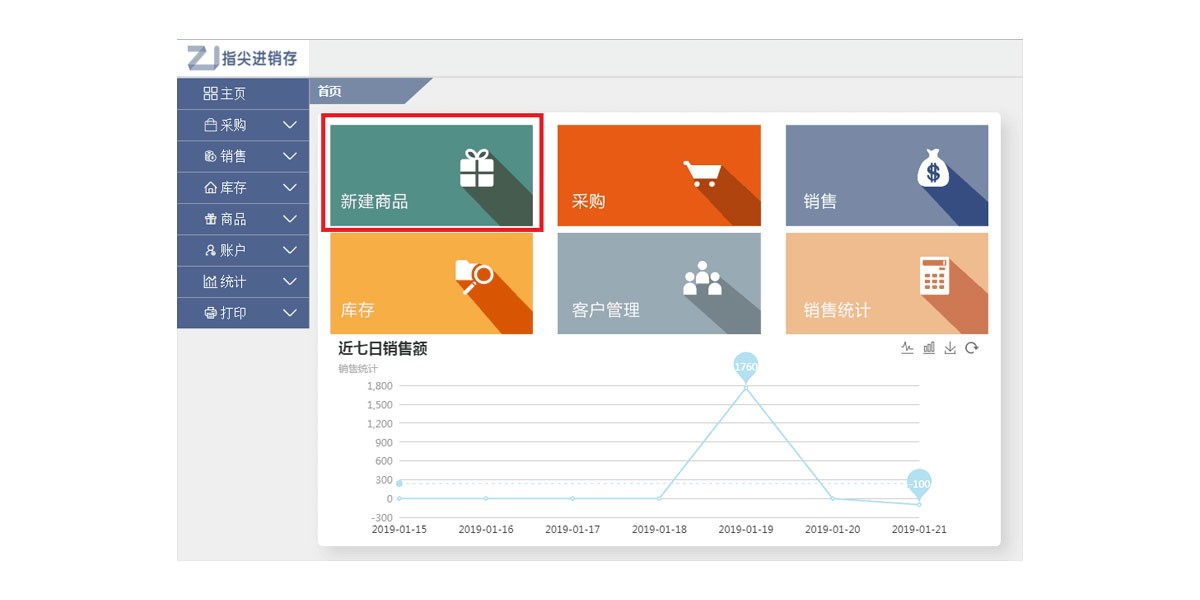Click the 2019-01-18 axis label
Image resolution: width=1200 pixels, height=600 pixels.
659,530
